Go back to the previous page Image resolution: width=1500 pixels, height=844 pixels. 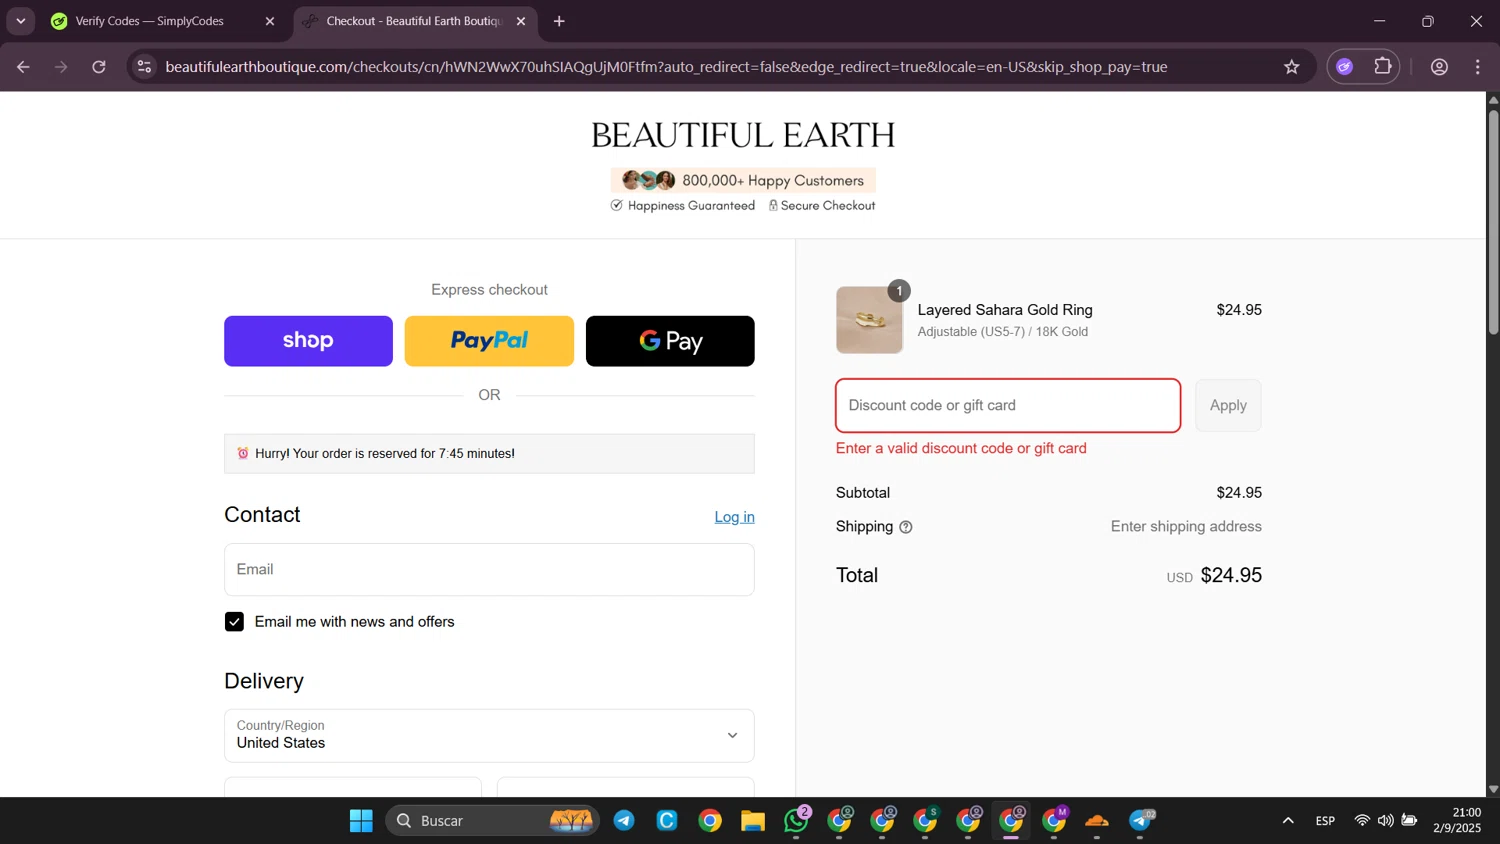point(23,67)
